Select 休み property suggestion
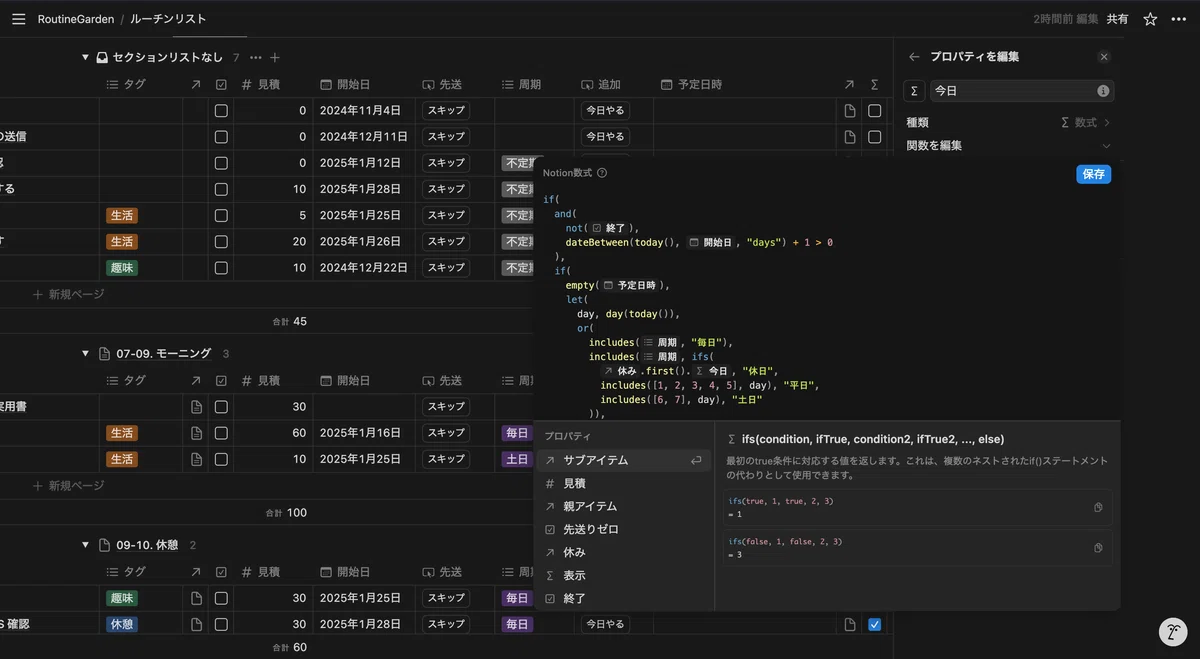1200x659 pixels. [623, 552]
